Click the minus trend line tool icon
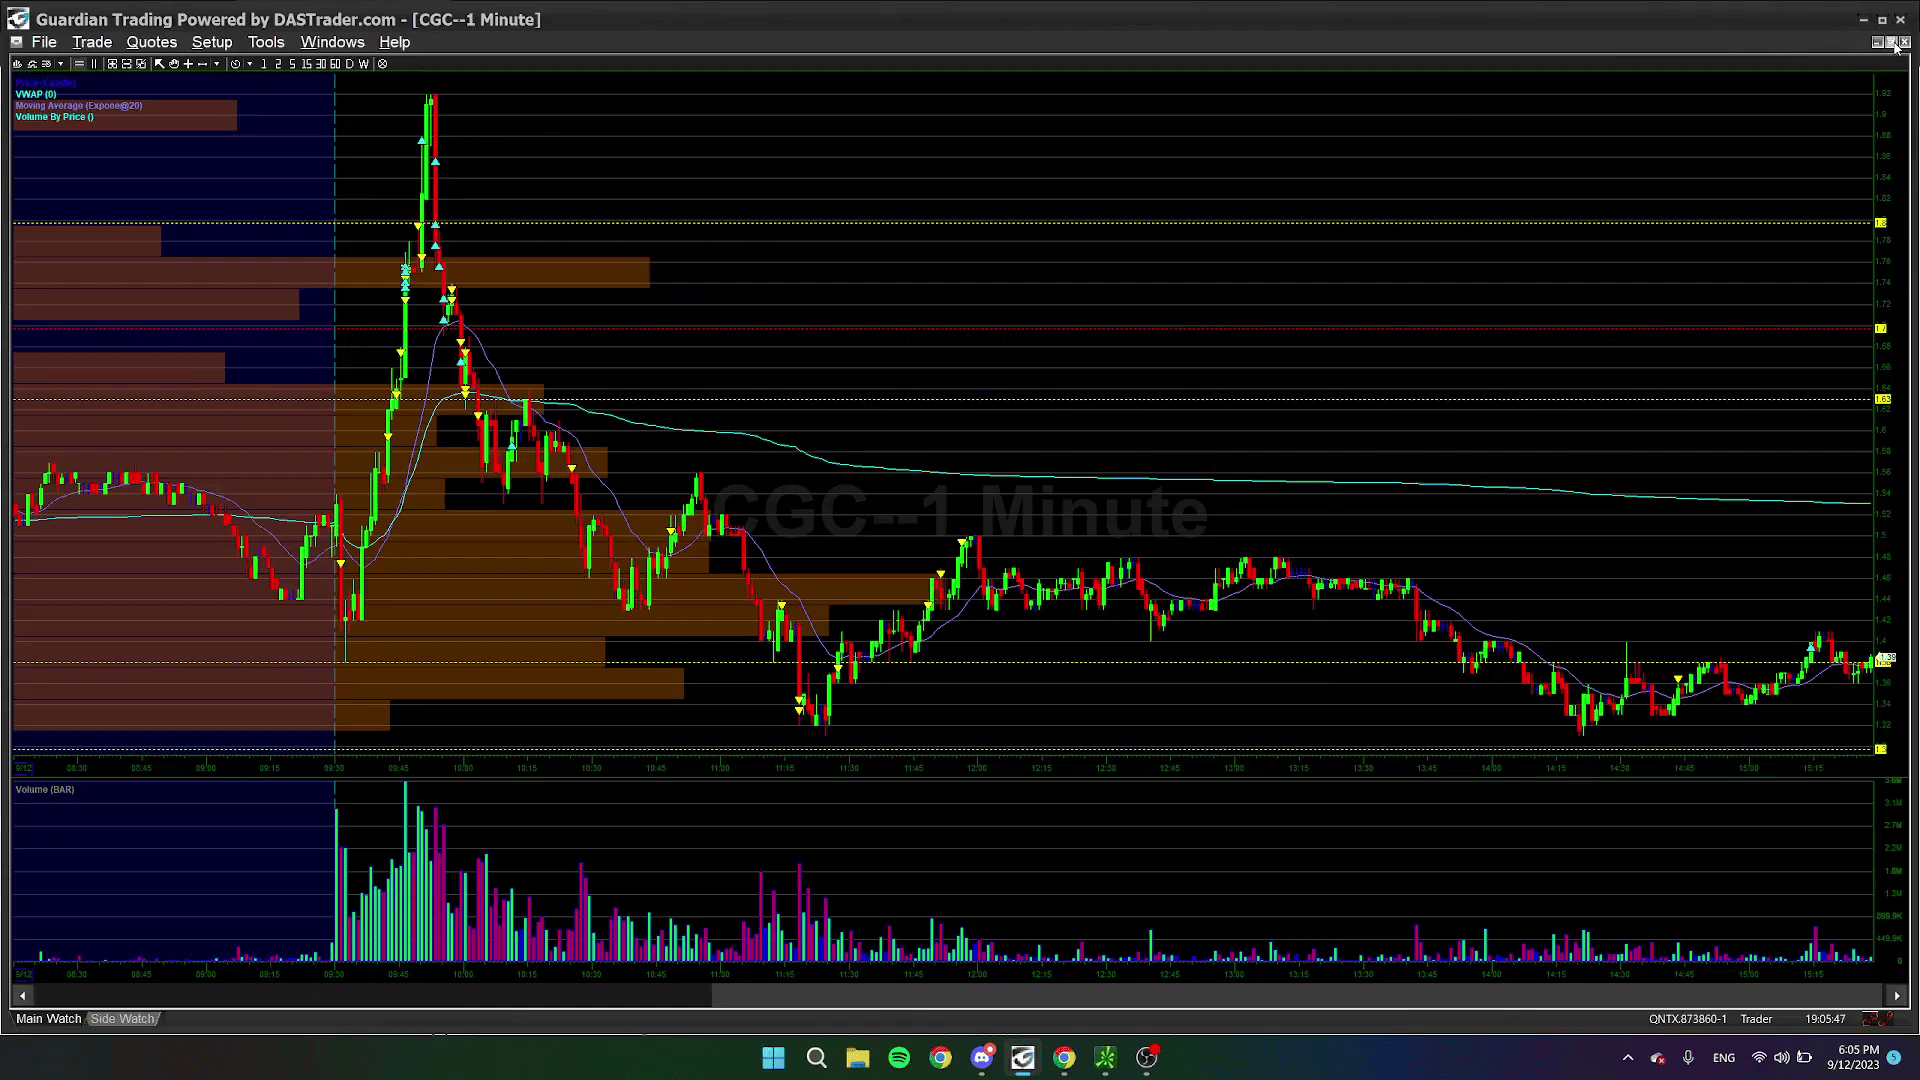 [x=202, y=64]
